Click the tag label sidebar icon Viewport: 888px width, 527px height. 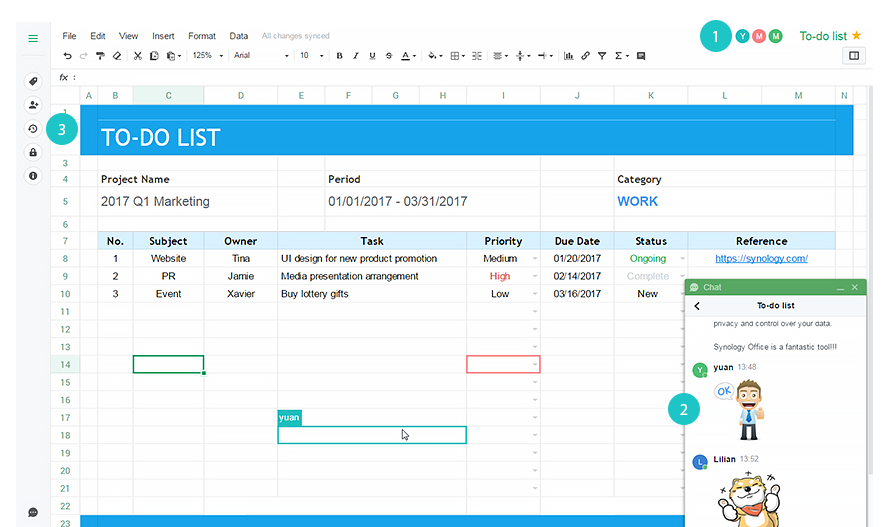33,81
